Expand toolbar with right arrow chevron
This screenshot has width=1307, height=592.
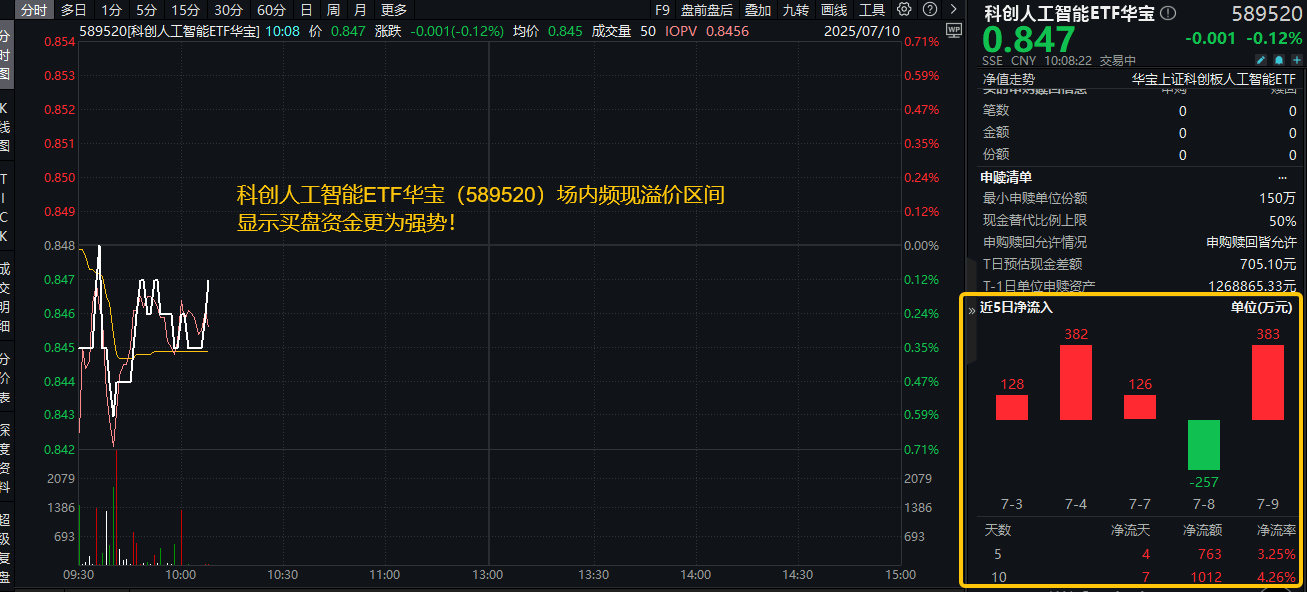coord(951,10)
